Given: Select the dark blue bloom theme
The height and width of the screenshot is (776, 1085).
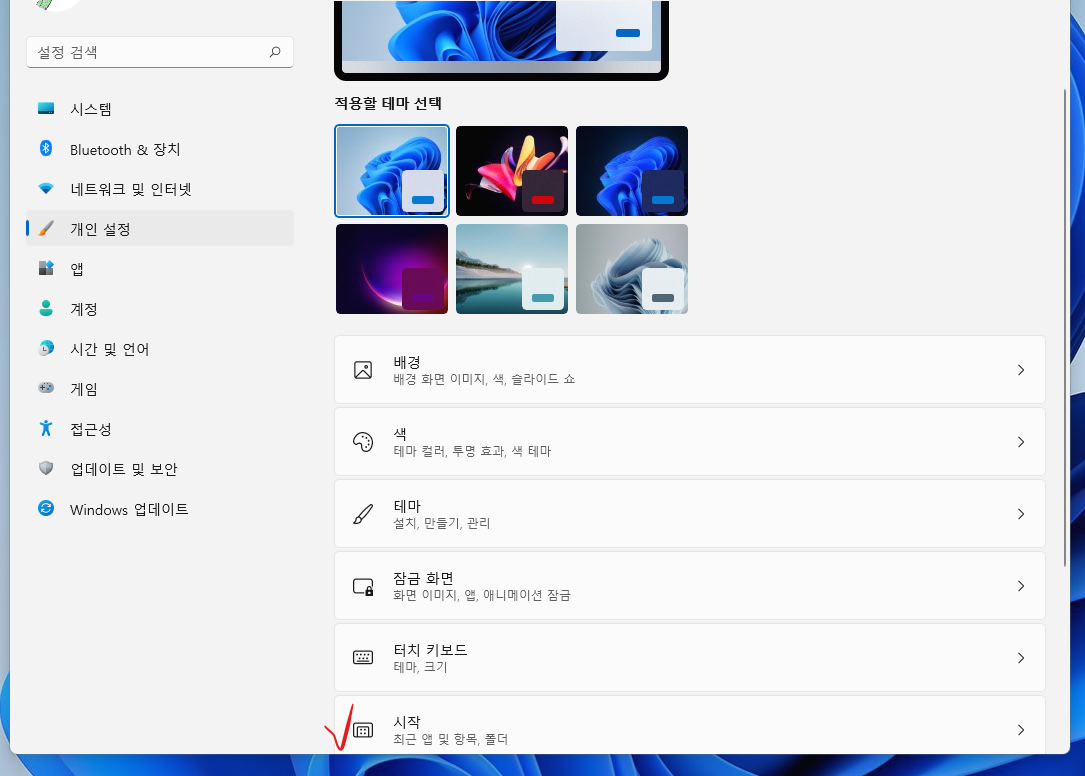Looking at the screenshot, I should 632,171.
